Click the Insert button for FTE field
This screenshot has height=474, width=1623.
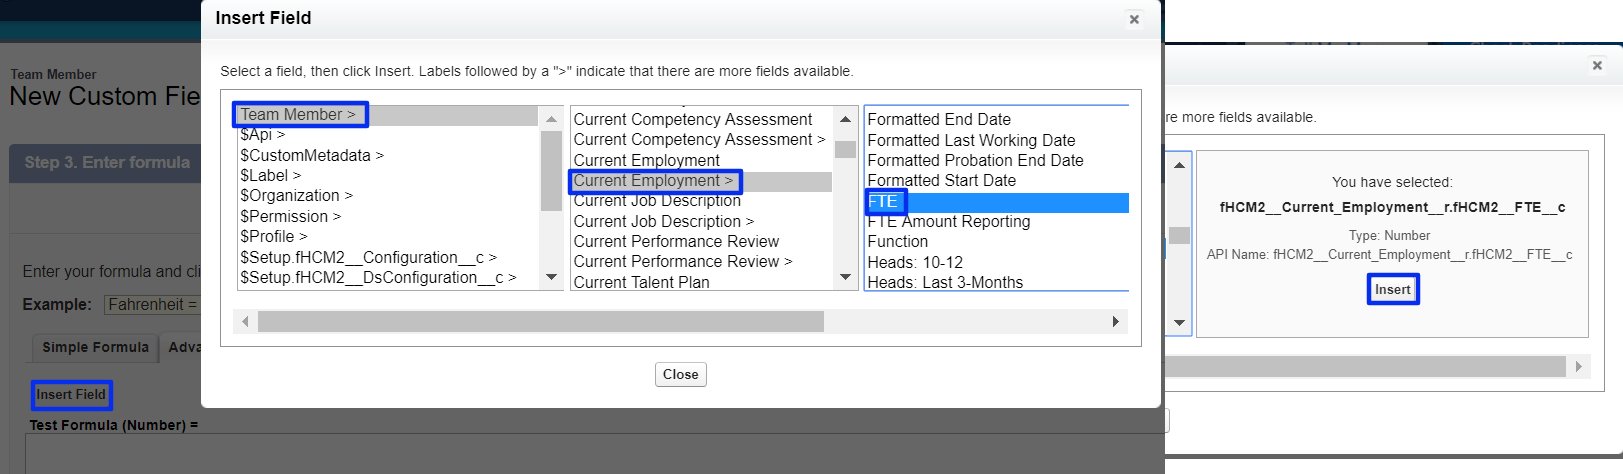1392,290
